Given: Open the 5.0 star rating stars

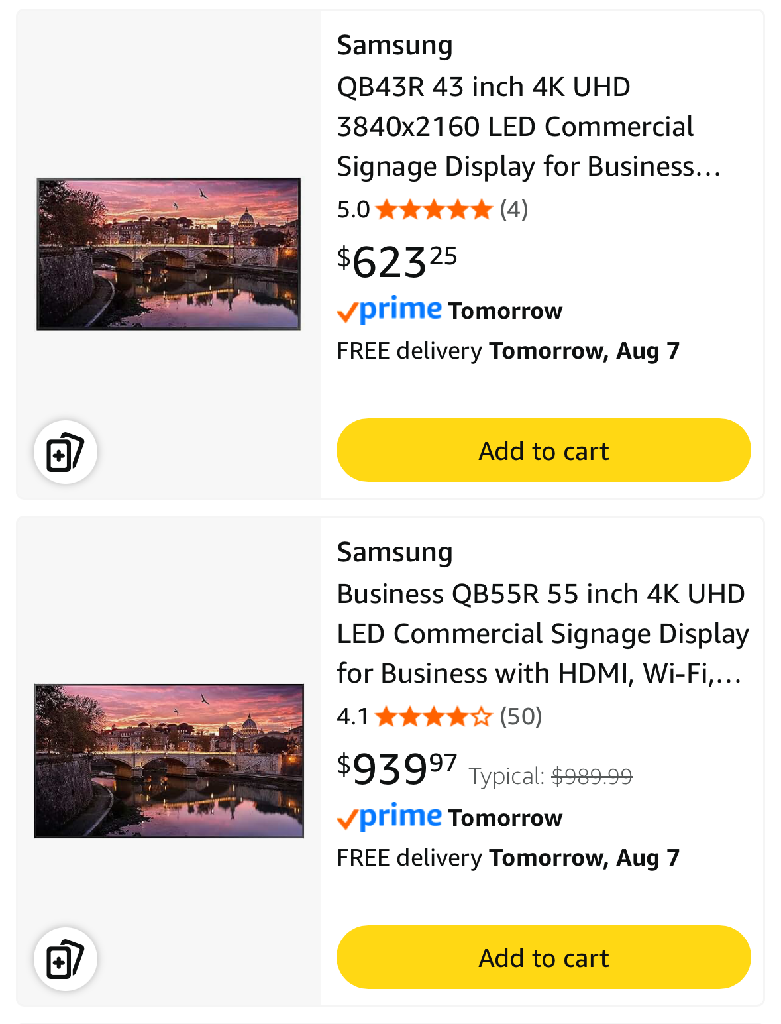Looking at the screenshot, I should click(x=433, y=209).
